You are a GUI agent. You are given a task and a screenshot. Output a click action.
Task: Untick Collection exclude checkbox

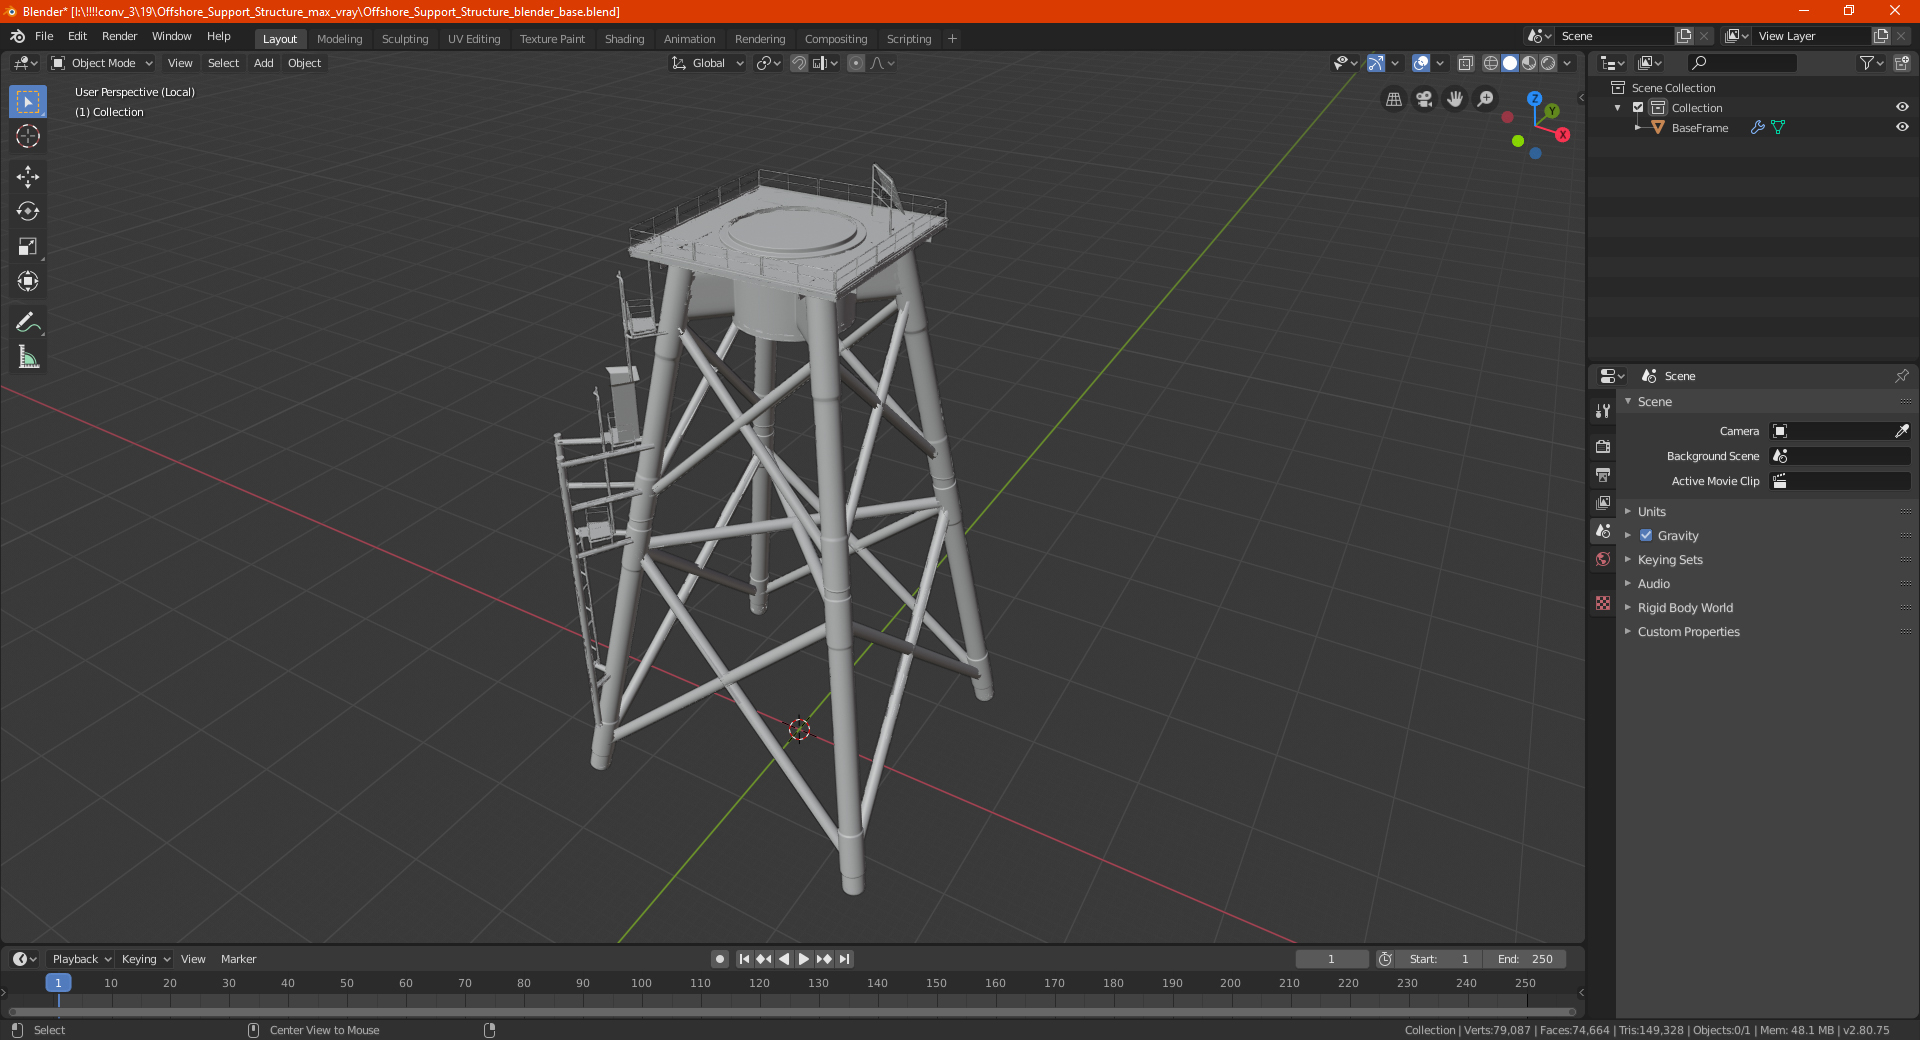[1638, 107]
